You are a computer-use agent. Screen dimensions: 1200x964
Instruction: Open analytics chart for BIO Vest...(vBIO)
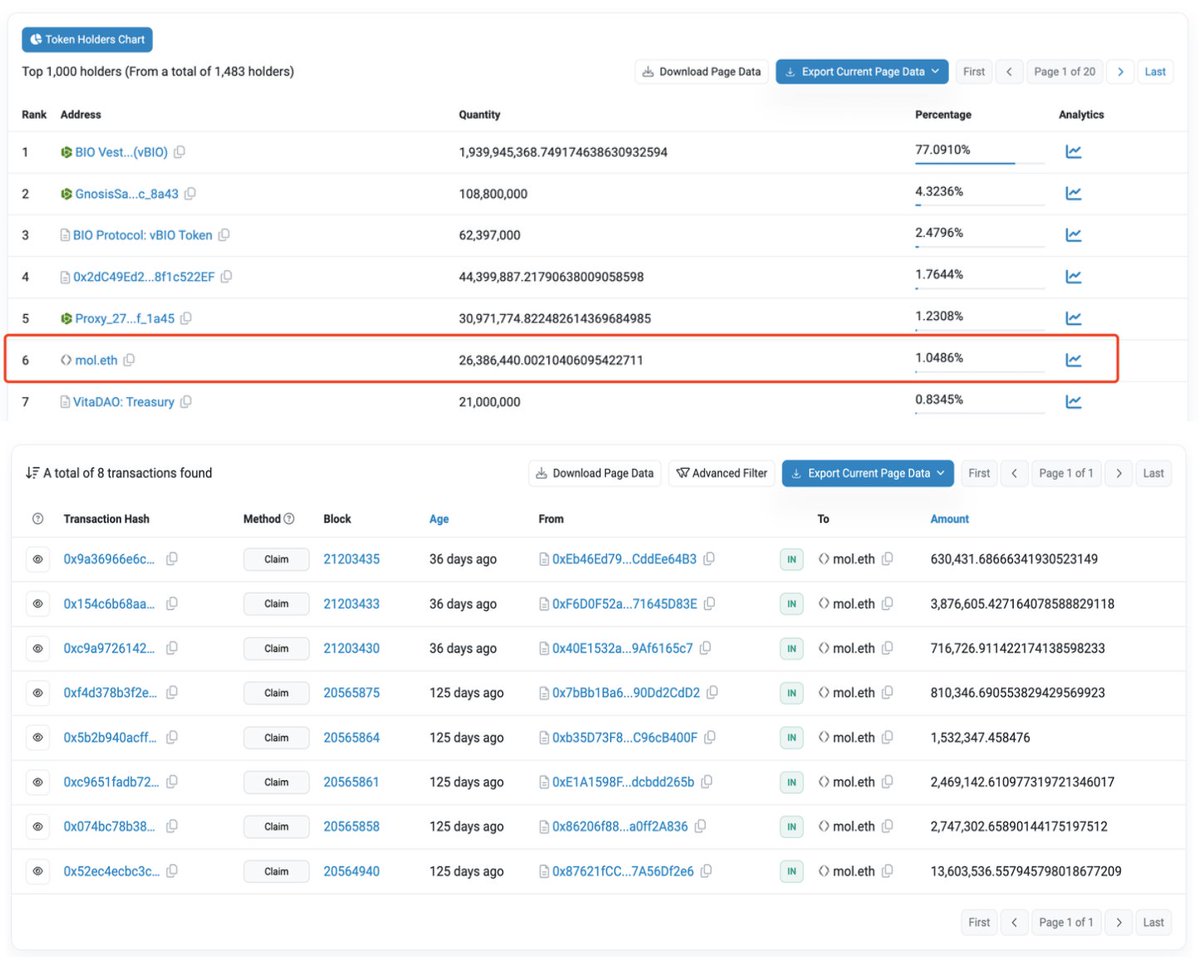coord(1073,152)
